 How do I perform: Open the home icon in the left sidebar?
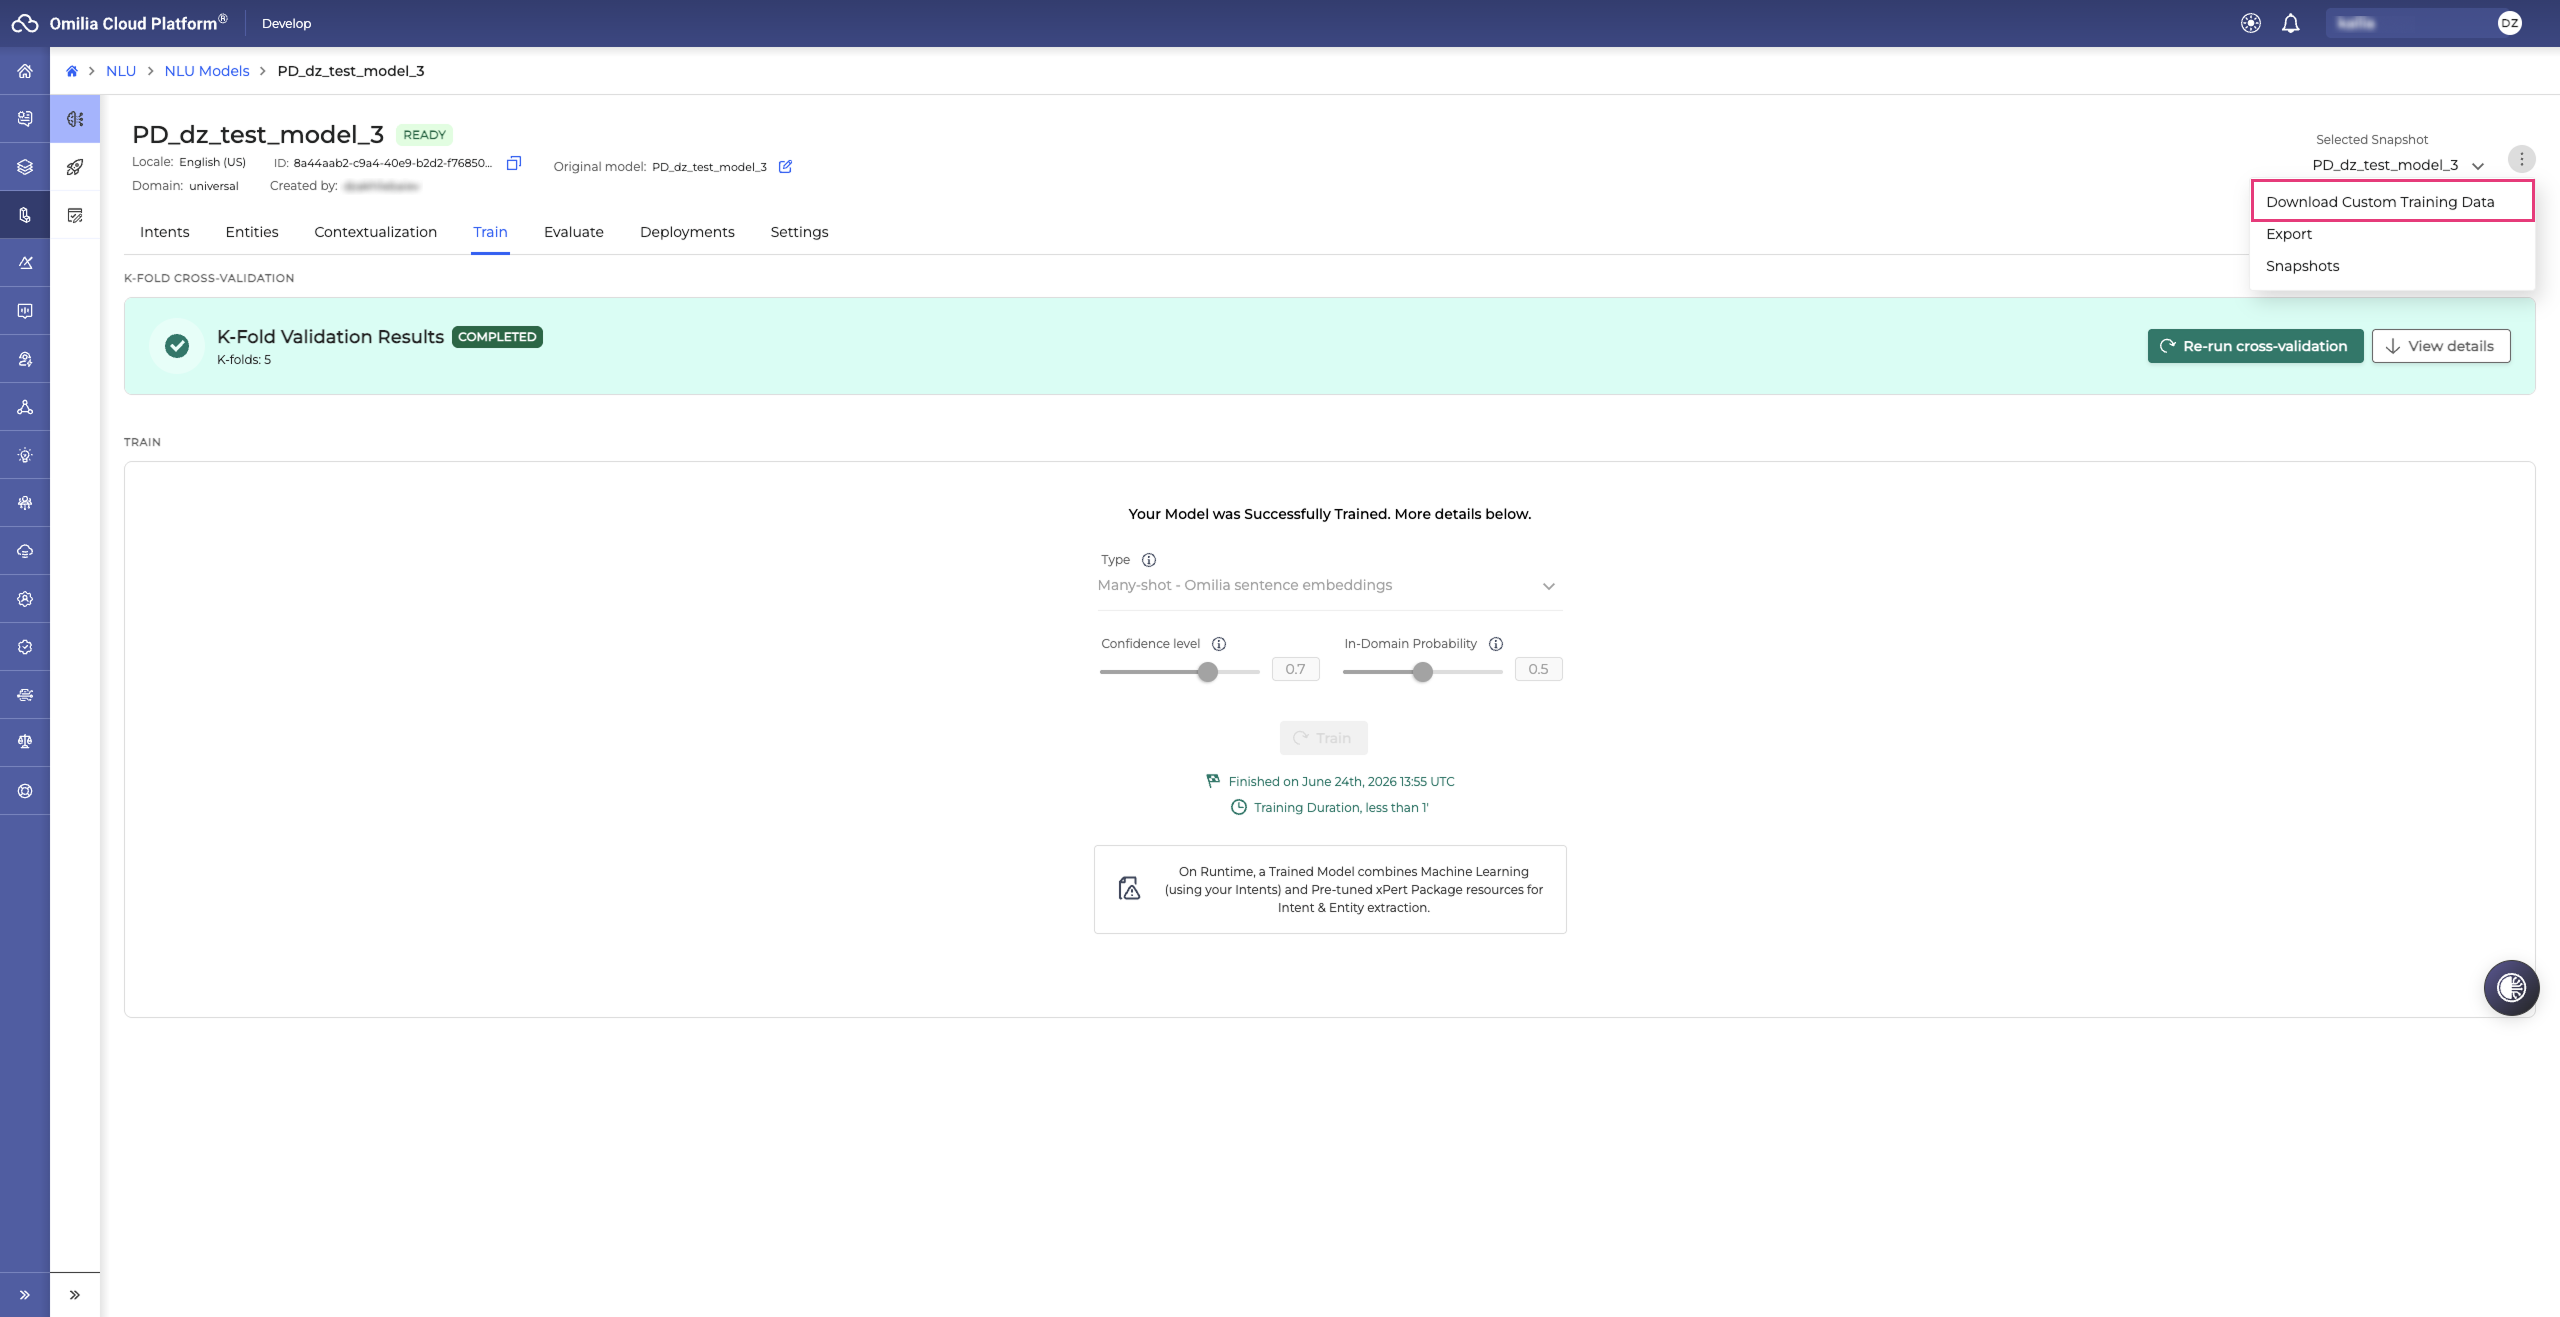(x=25, y=71)
